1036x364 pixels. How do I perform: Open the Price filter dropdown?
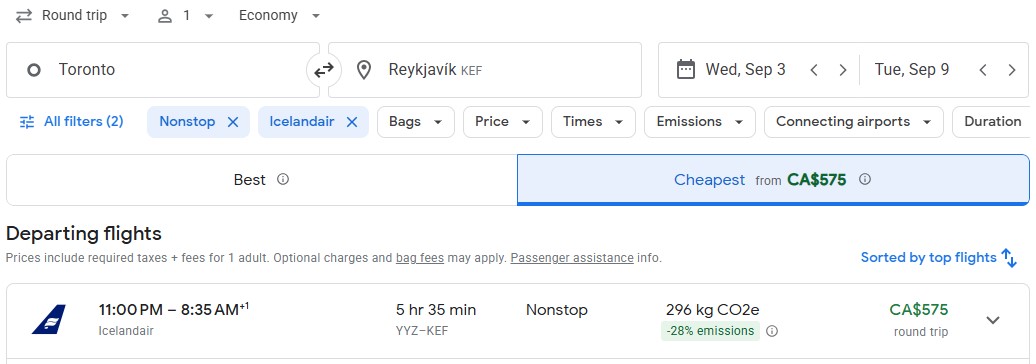(503, 122)
